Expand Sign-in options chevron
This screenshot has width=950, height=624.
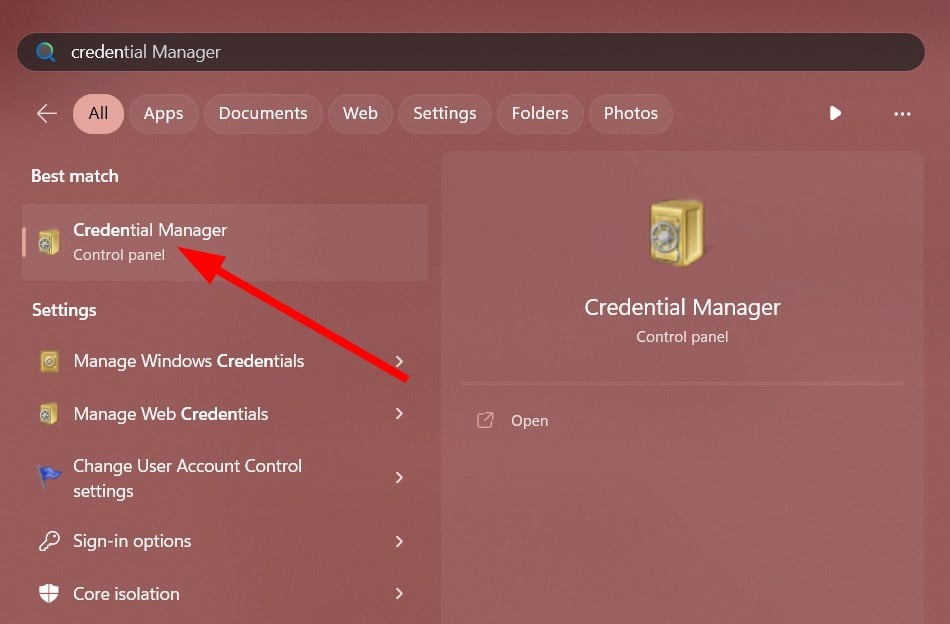[x=399, y=542]
